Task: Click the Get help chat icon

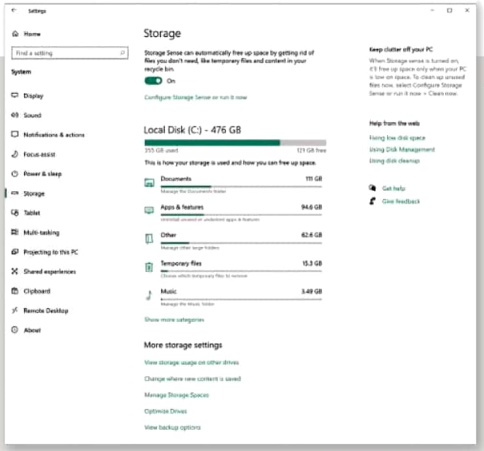Action: click(x=372, y=188)
